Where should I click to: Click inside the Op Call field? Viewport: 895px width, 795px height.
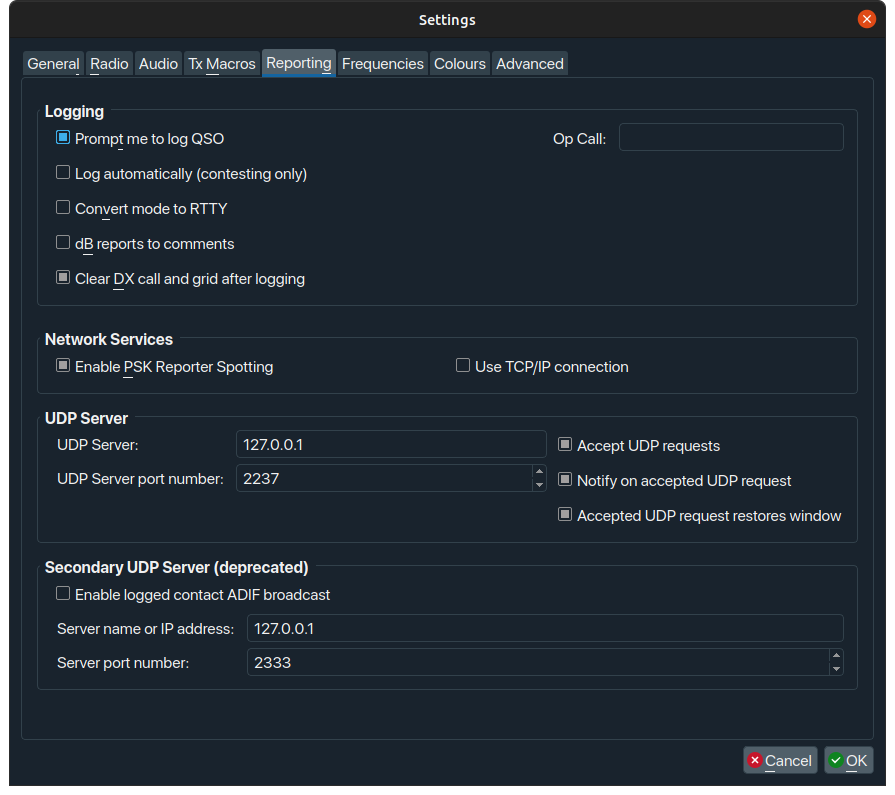coord(731,138)
